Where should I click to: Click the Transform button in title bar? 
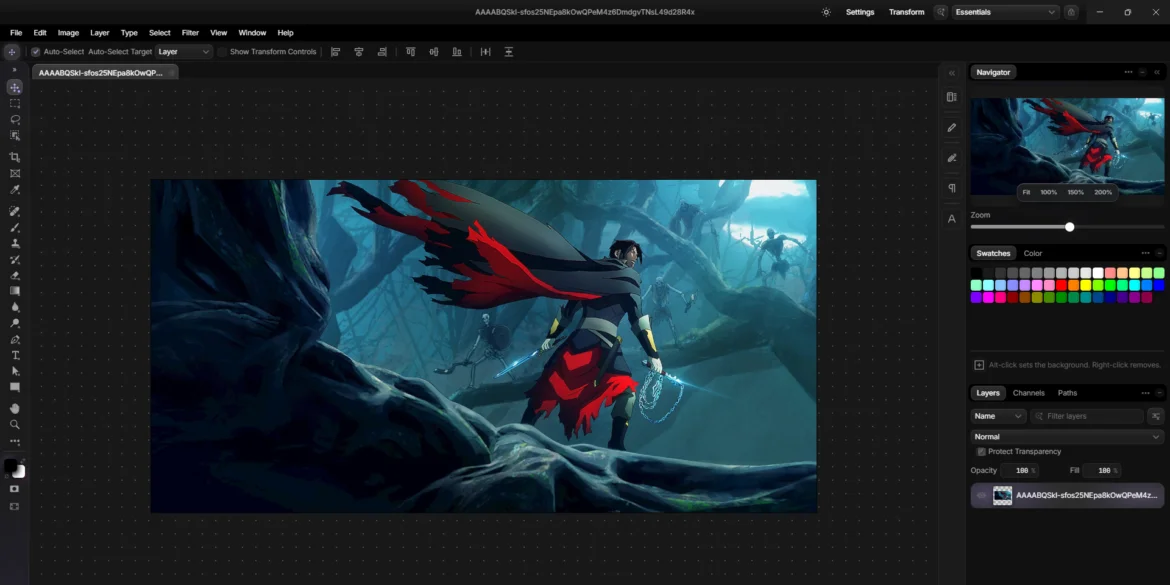click(907, 12)
